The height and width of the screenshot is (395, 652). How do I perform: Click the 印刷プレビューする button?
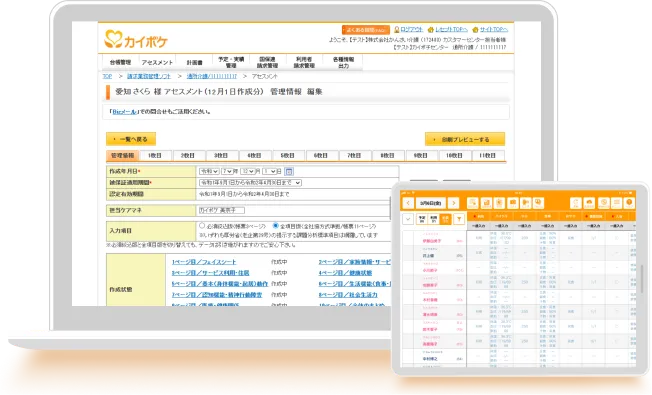(x=465, y=139)
